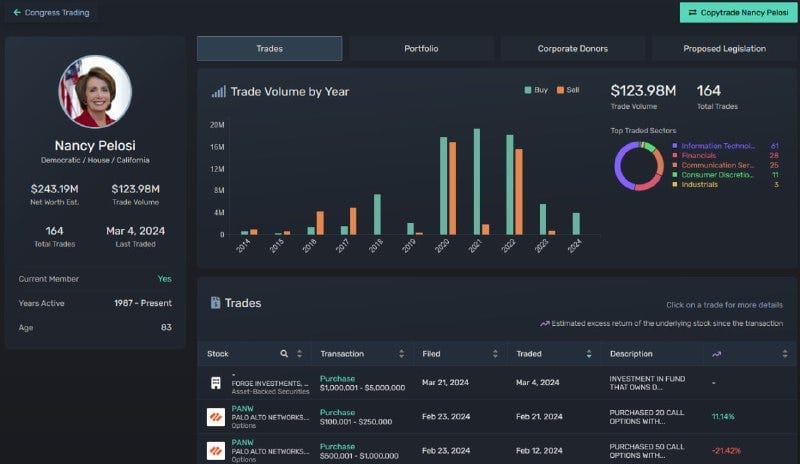Sort trades by Filed date arrows

[x=495, y=354]
